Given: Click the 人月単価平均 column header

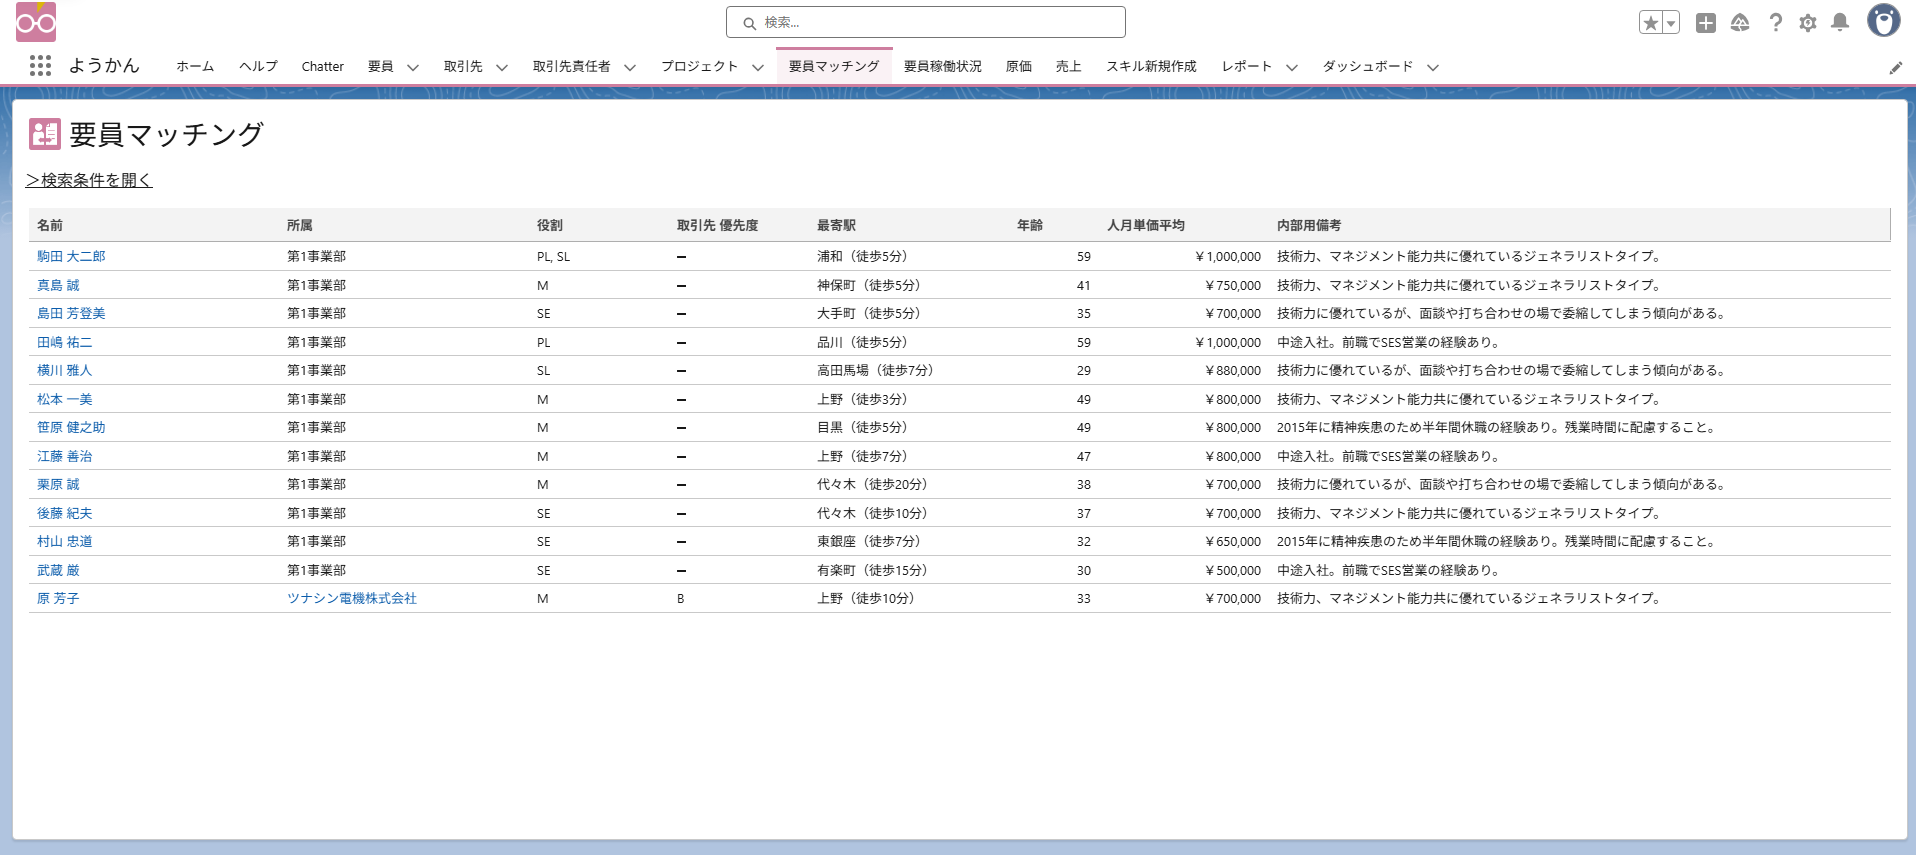Looking at the screenshot, I should [x=1145, y=225].
